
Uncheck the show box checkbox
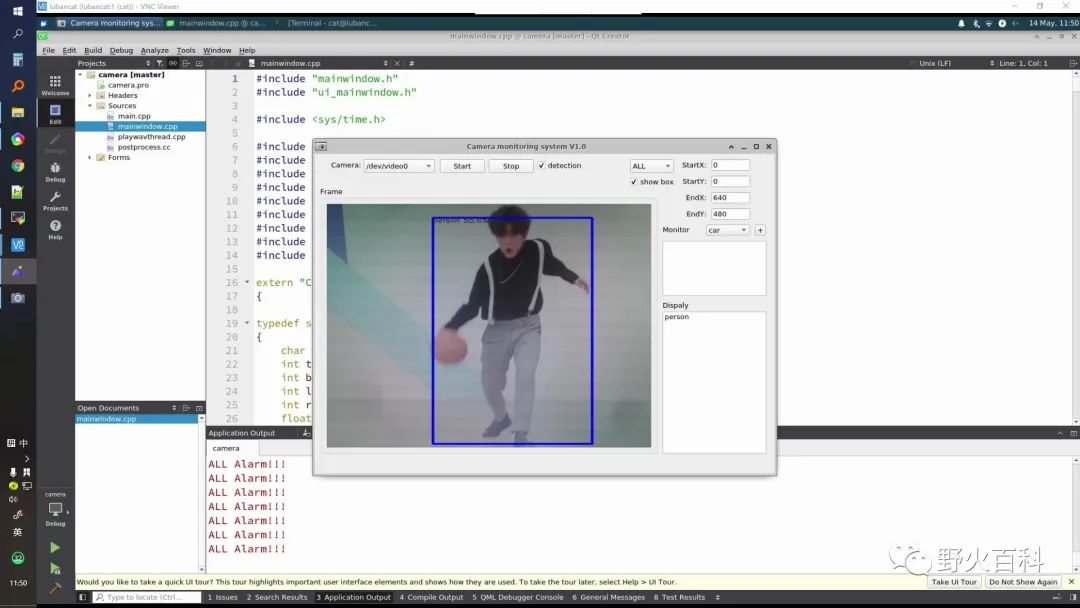634,182
